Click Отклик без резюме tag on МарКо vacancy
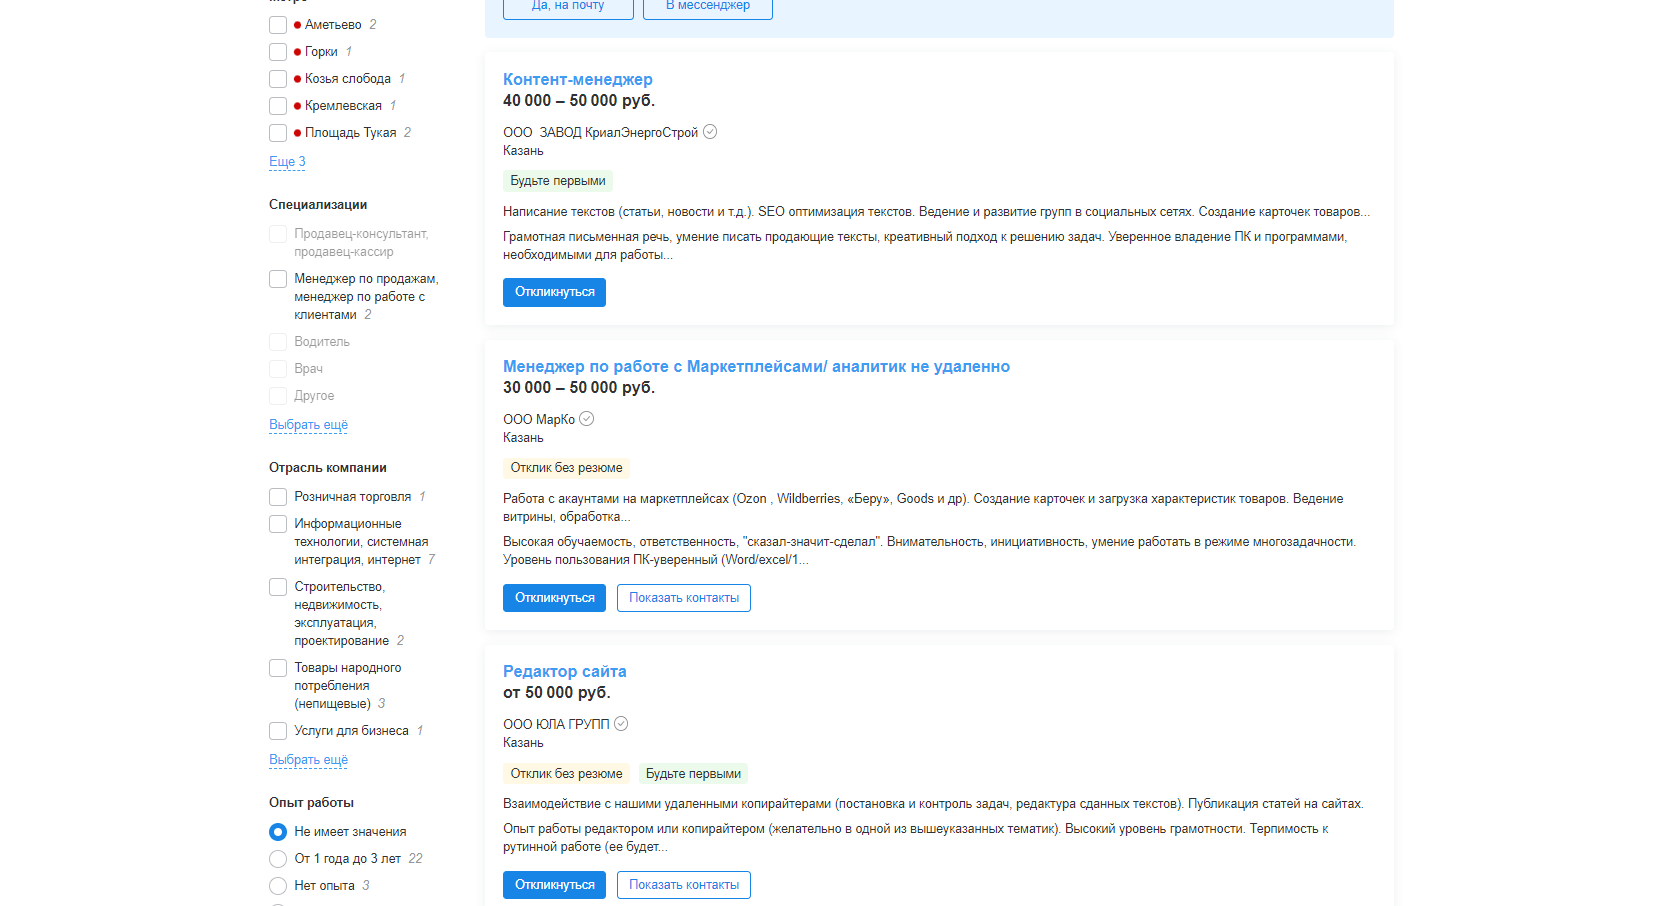The height and width of the screenshot is (906, 1662). point(566,468)
